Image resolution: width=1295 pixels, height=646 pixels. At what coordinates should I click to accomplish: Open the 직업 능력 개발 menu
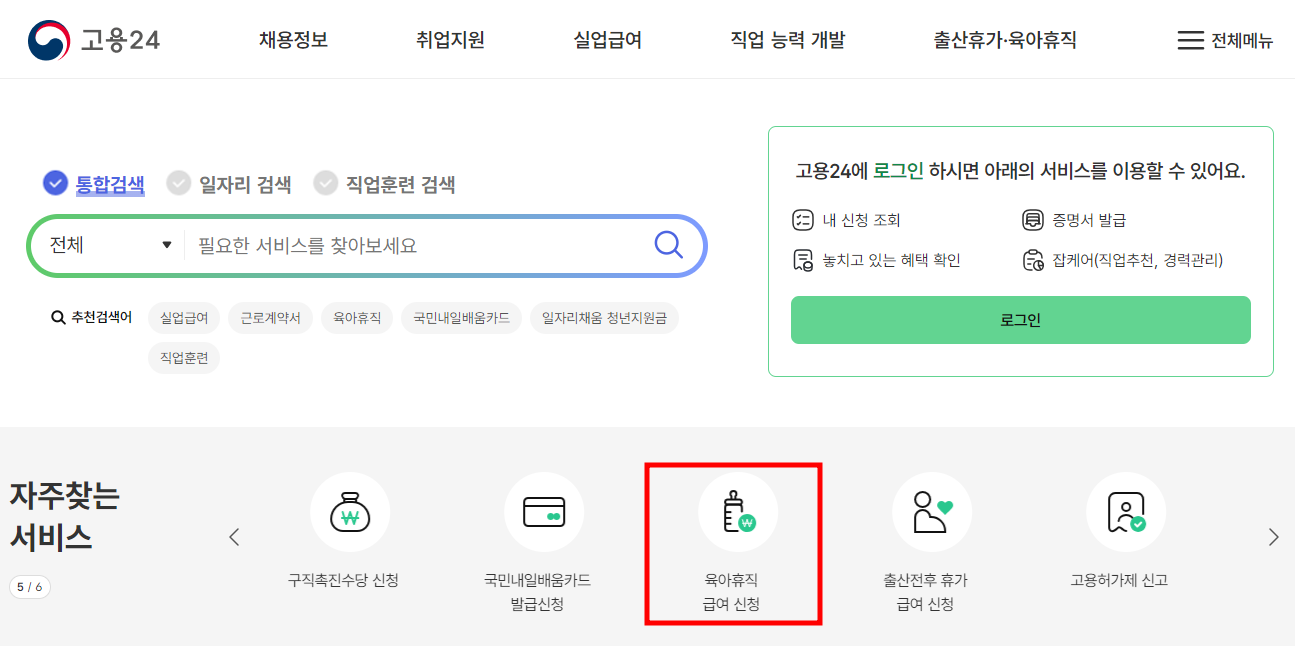(787, 40)
